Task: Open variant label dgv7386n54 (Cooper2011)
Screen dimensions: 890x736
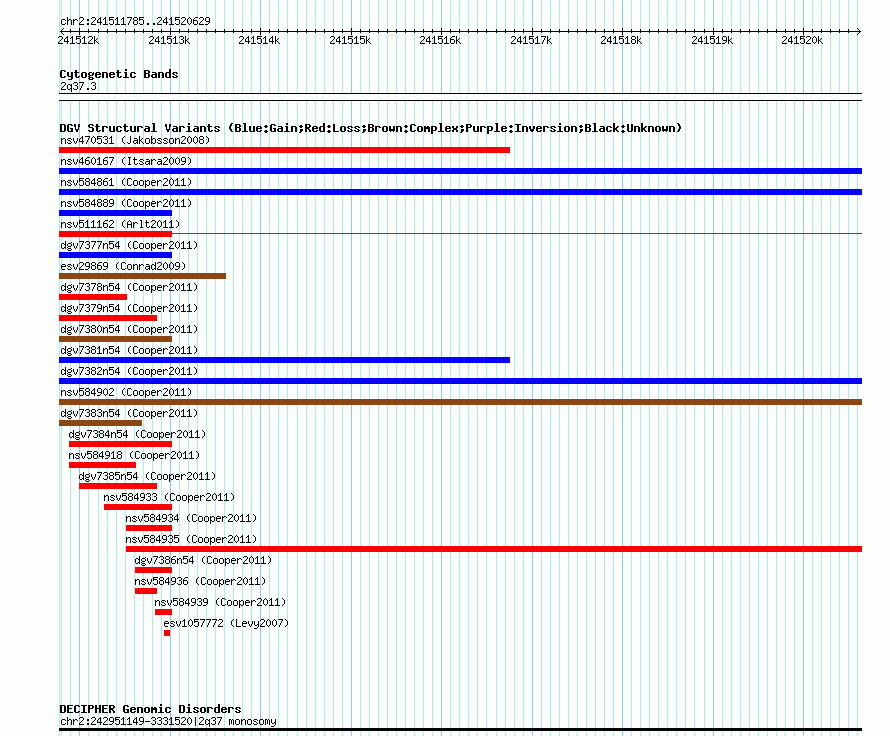Action: pyautogui.click(x=203, y=560)
